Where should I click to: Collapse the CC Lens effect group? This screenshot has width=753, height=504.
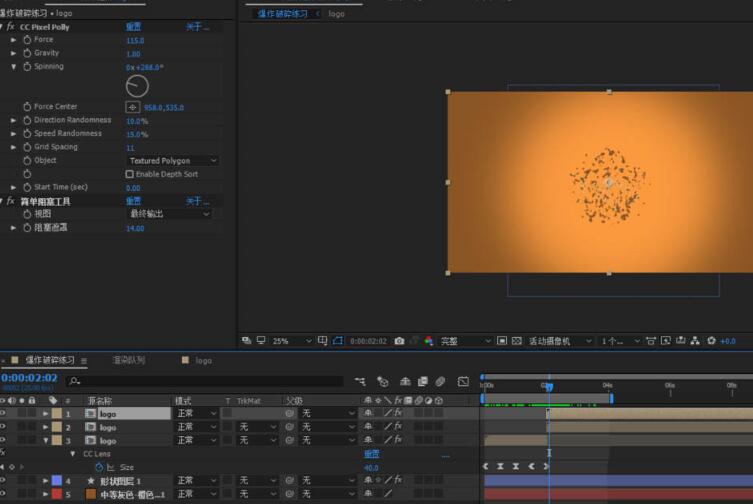click(x=73, y=454)
